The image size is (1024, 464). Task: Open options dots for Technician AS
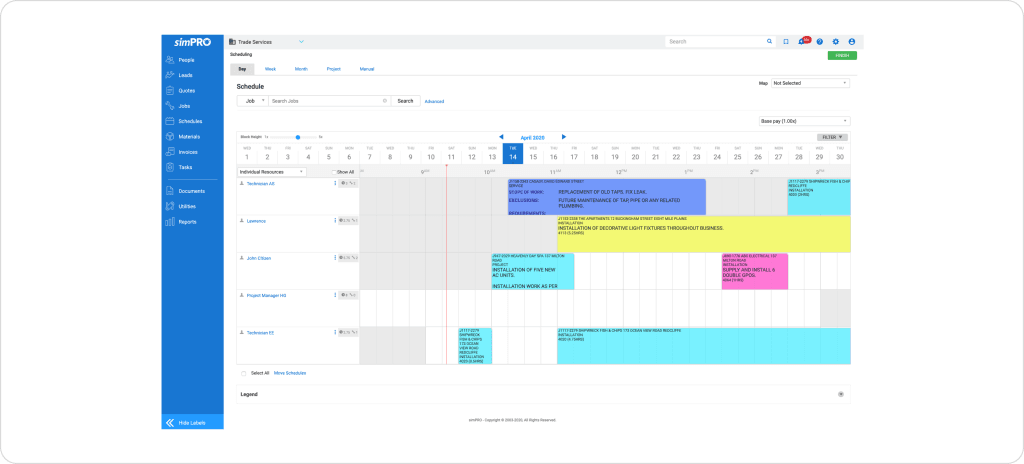pyautogui.click(x=334, y=184)
